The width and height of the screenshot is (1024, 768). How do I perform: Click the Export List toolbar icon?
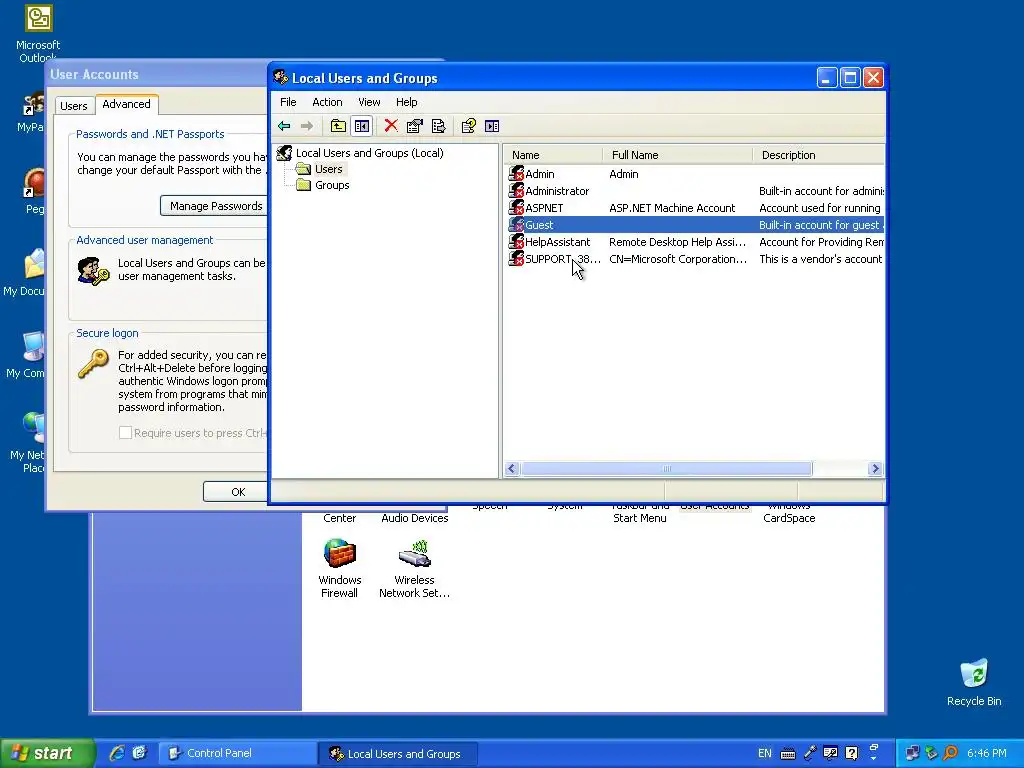point(439,126)
